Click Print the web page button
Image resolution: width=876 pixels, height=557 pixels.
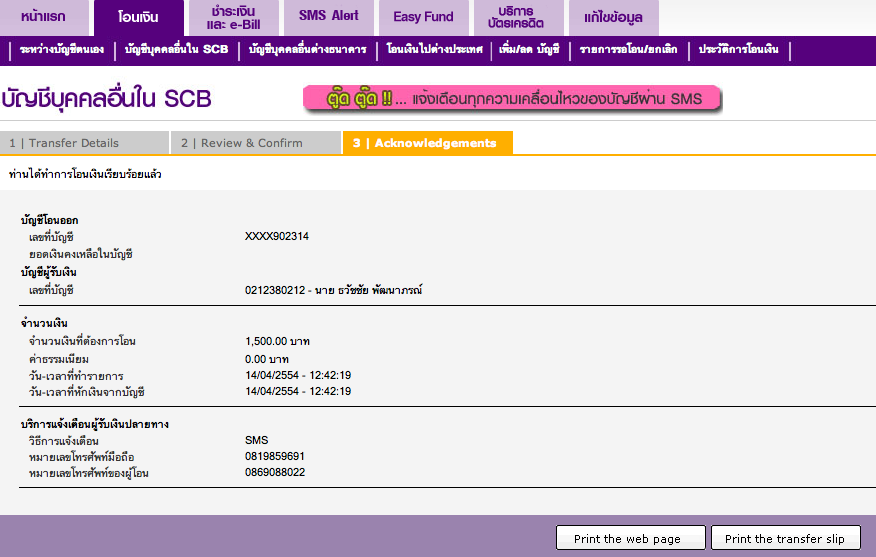point(631,538)
